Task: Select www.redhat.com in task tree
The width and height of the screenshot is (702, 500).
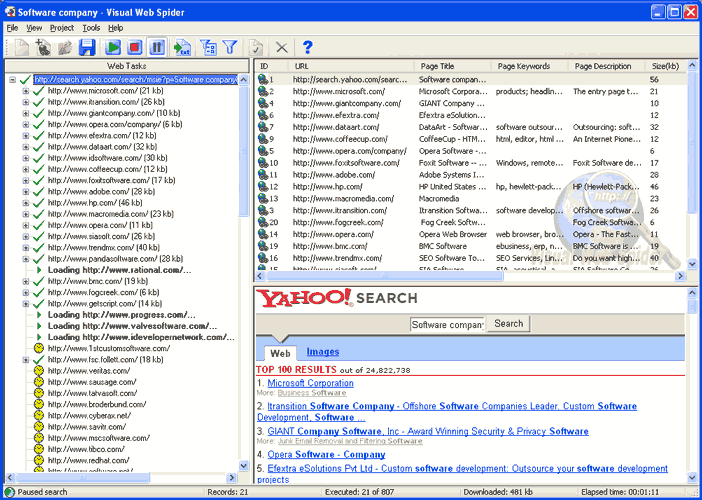Action: coord(89,460)
